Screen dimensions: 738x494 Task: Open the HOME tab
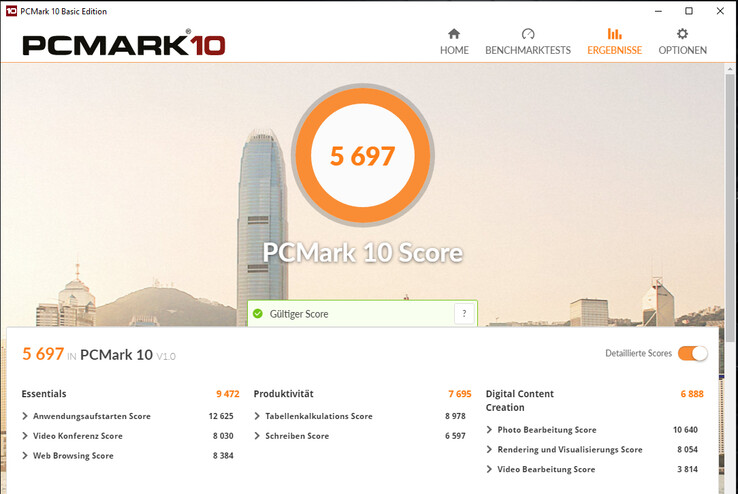454,42
